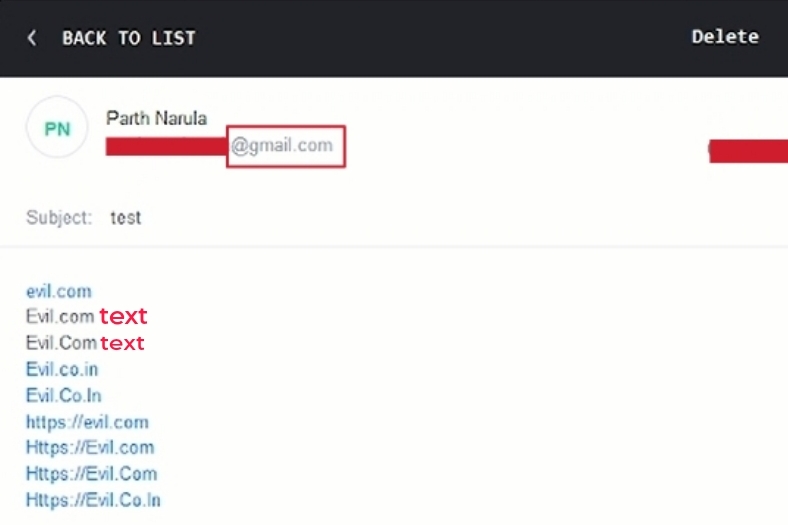Click the back chevron arrow icon
788x525 pixels.
[32, 38]
